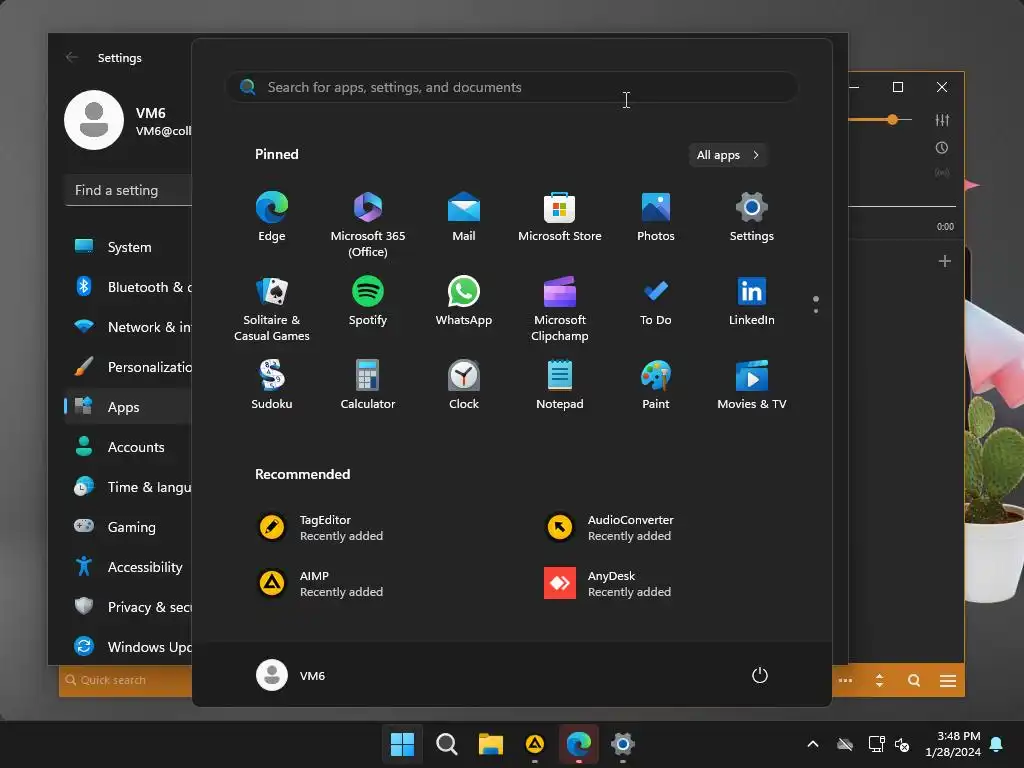This screenshot has width=1024, height=768.
Task: Open VM6 user account menu in Start
Action: (x=291, y=675)
